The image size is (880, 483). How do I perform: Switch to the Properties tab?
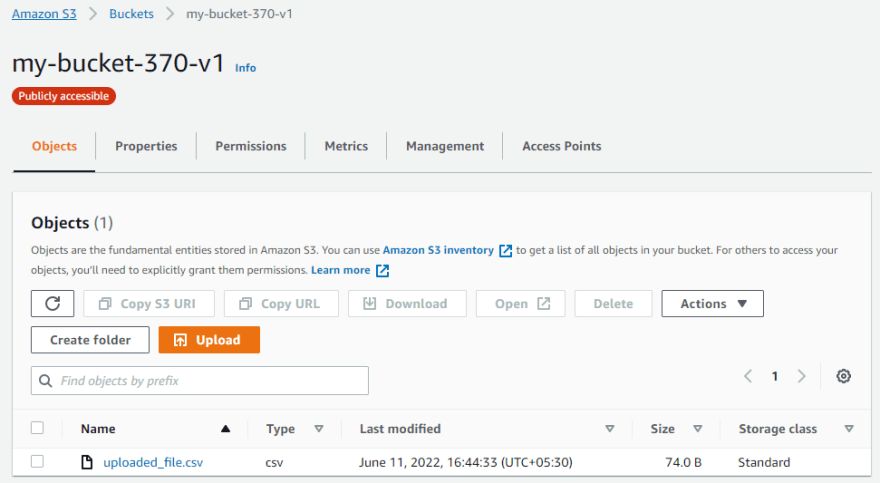[146, 146]
